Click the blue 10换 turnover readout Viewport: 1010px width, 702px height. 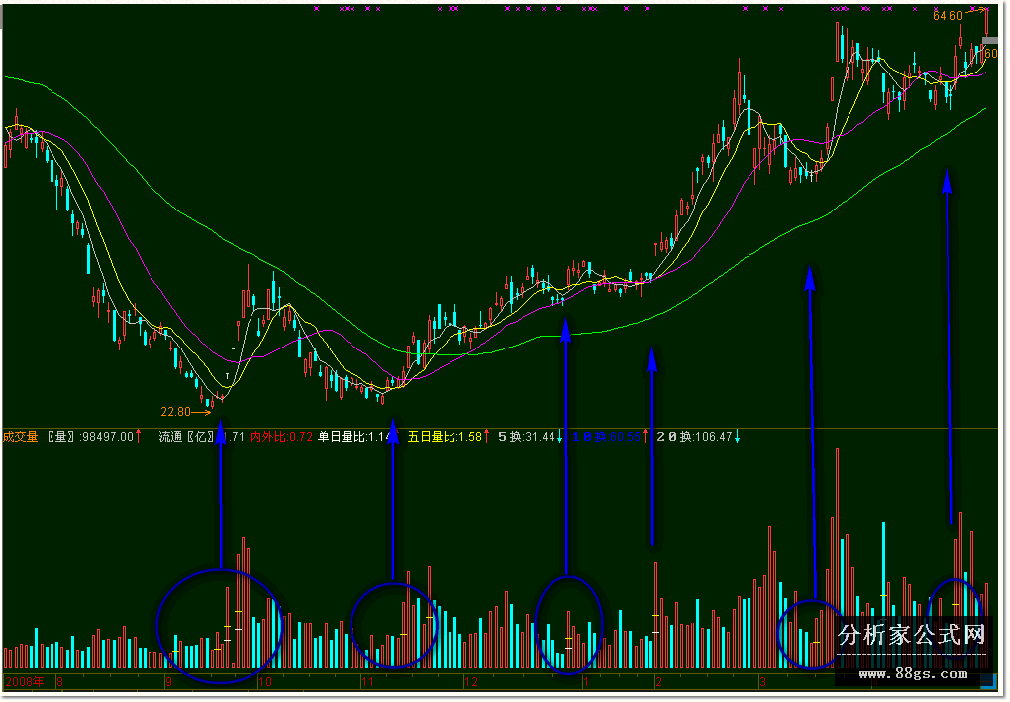(x=606, y=437)
